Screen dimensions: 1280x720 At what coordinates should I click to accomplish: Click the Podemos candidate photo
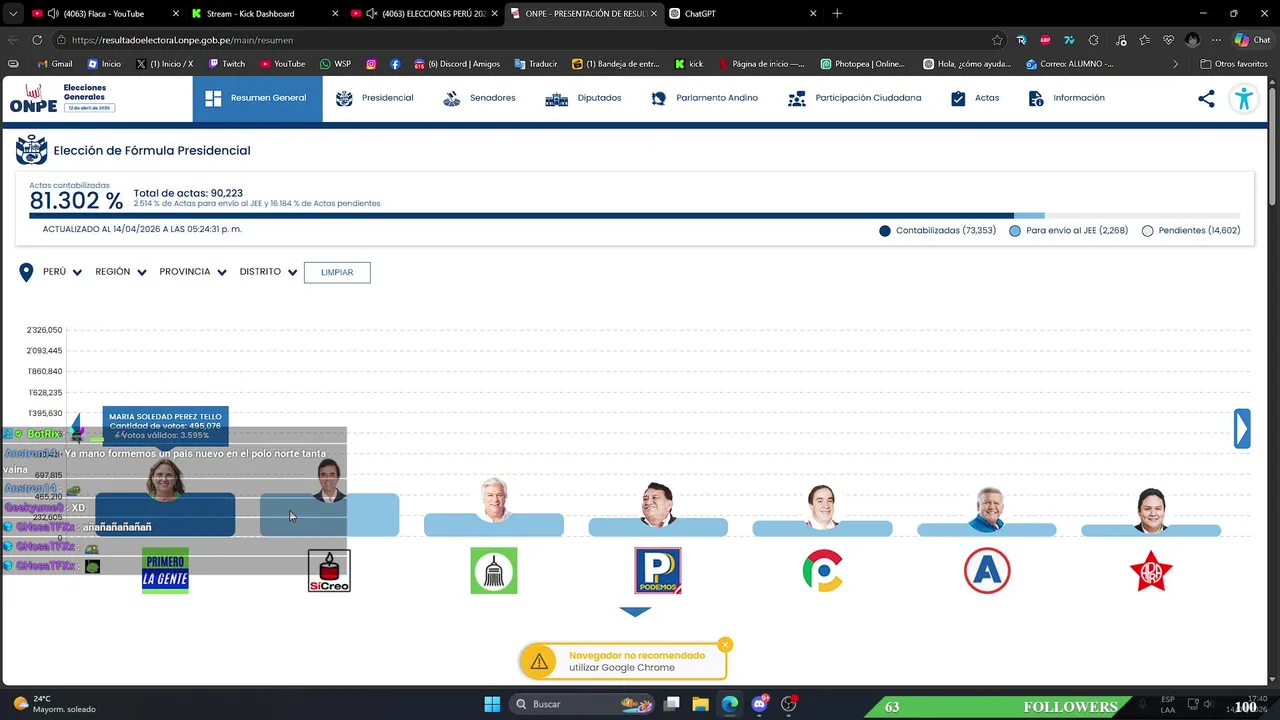click(658, 503)
